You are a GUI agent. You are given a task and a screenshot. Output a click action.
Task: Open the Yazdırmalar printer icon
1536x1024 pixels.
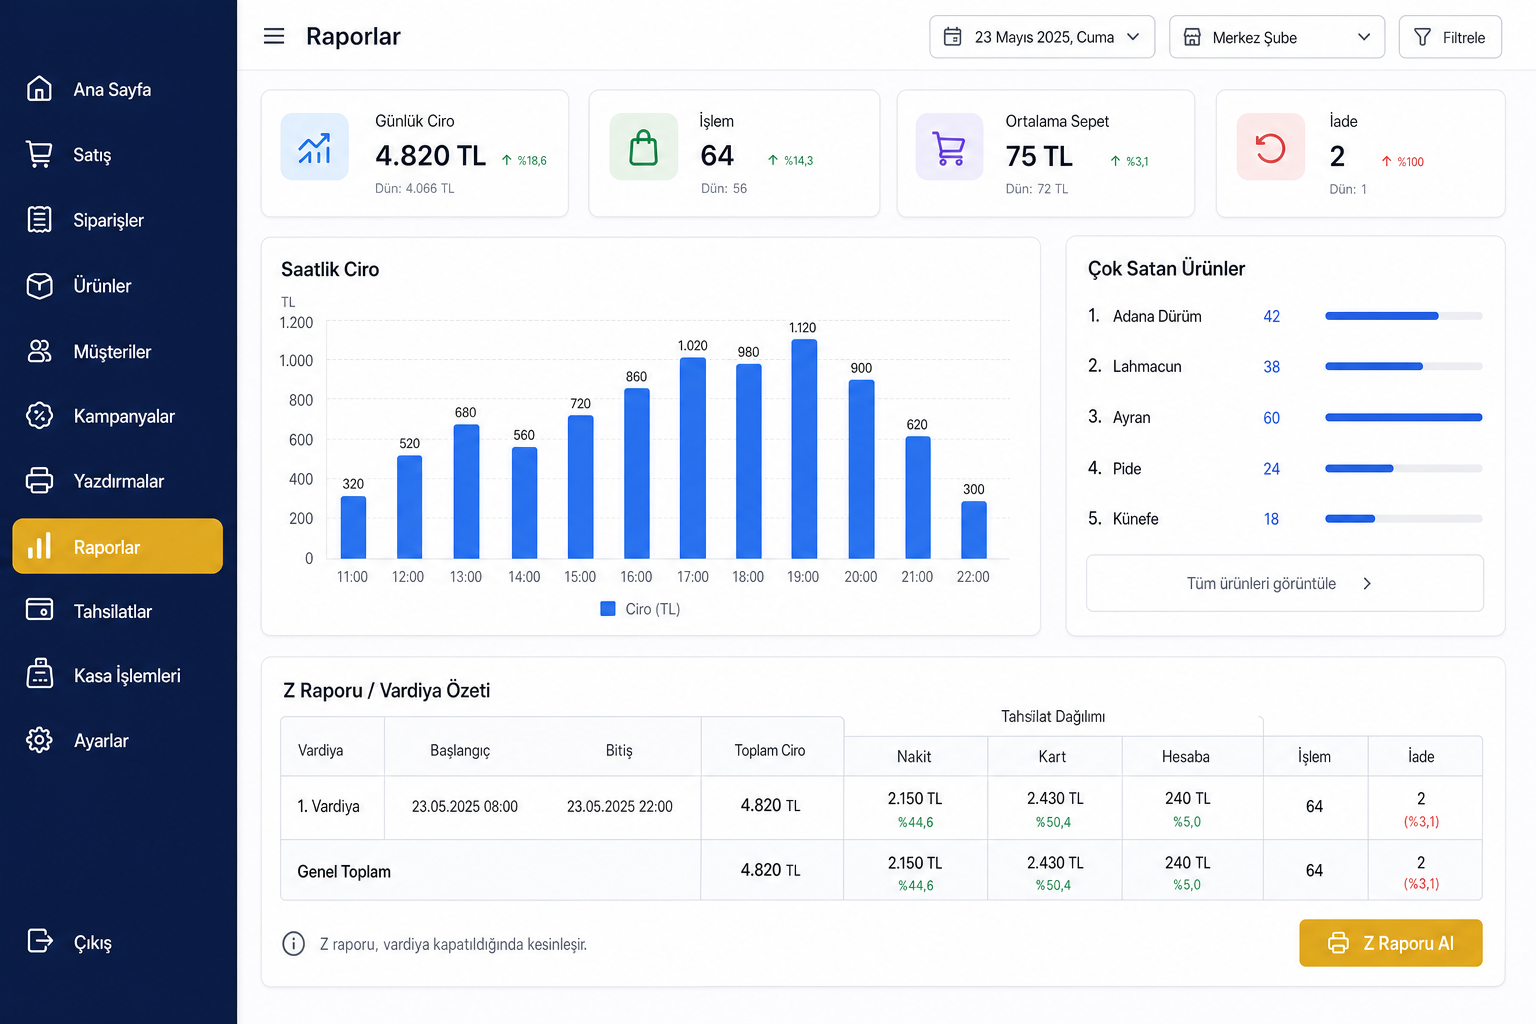pyautogui.click(x=39, y=481)
